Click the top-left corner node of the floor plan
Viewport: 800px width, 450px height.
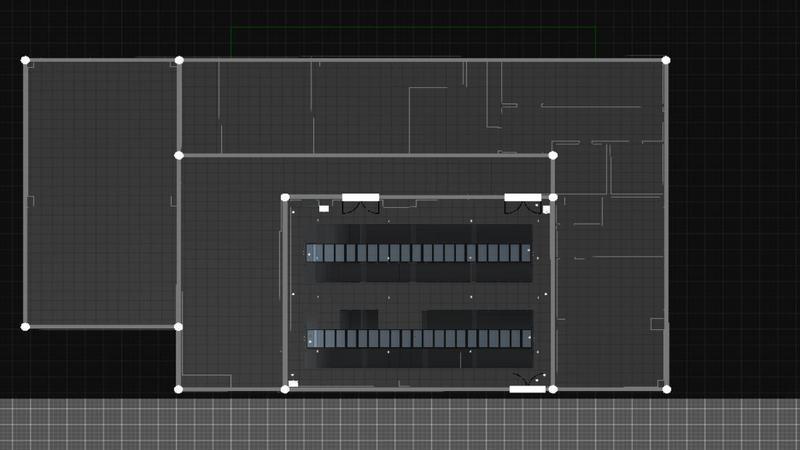26,60
